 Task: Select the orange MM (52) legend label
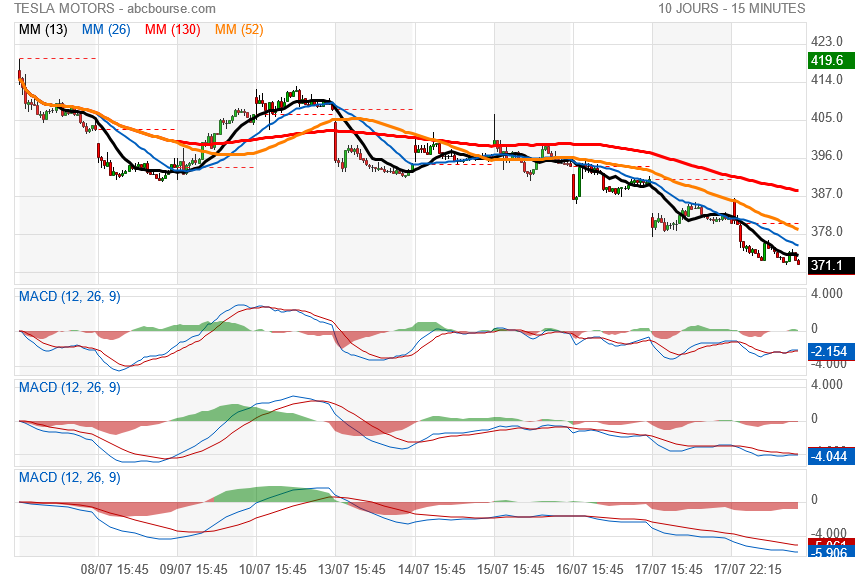[x=239, y=29]
